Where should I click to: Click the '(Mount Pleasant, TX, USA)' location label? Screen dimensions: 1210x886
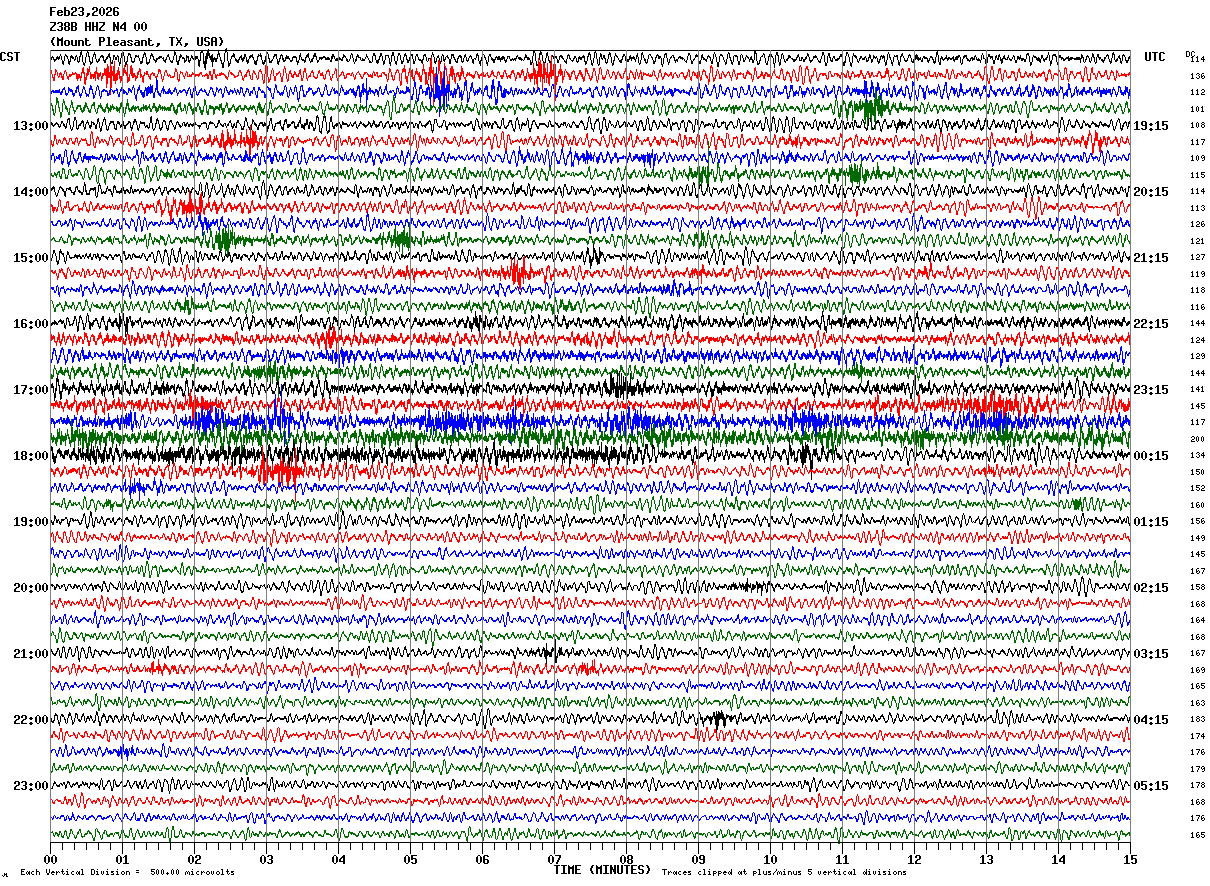point(137,42)
